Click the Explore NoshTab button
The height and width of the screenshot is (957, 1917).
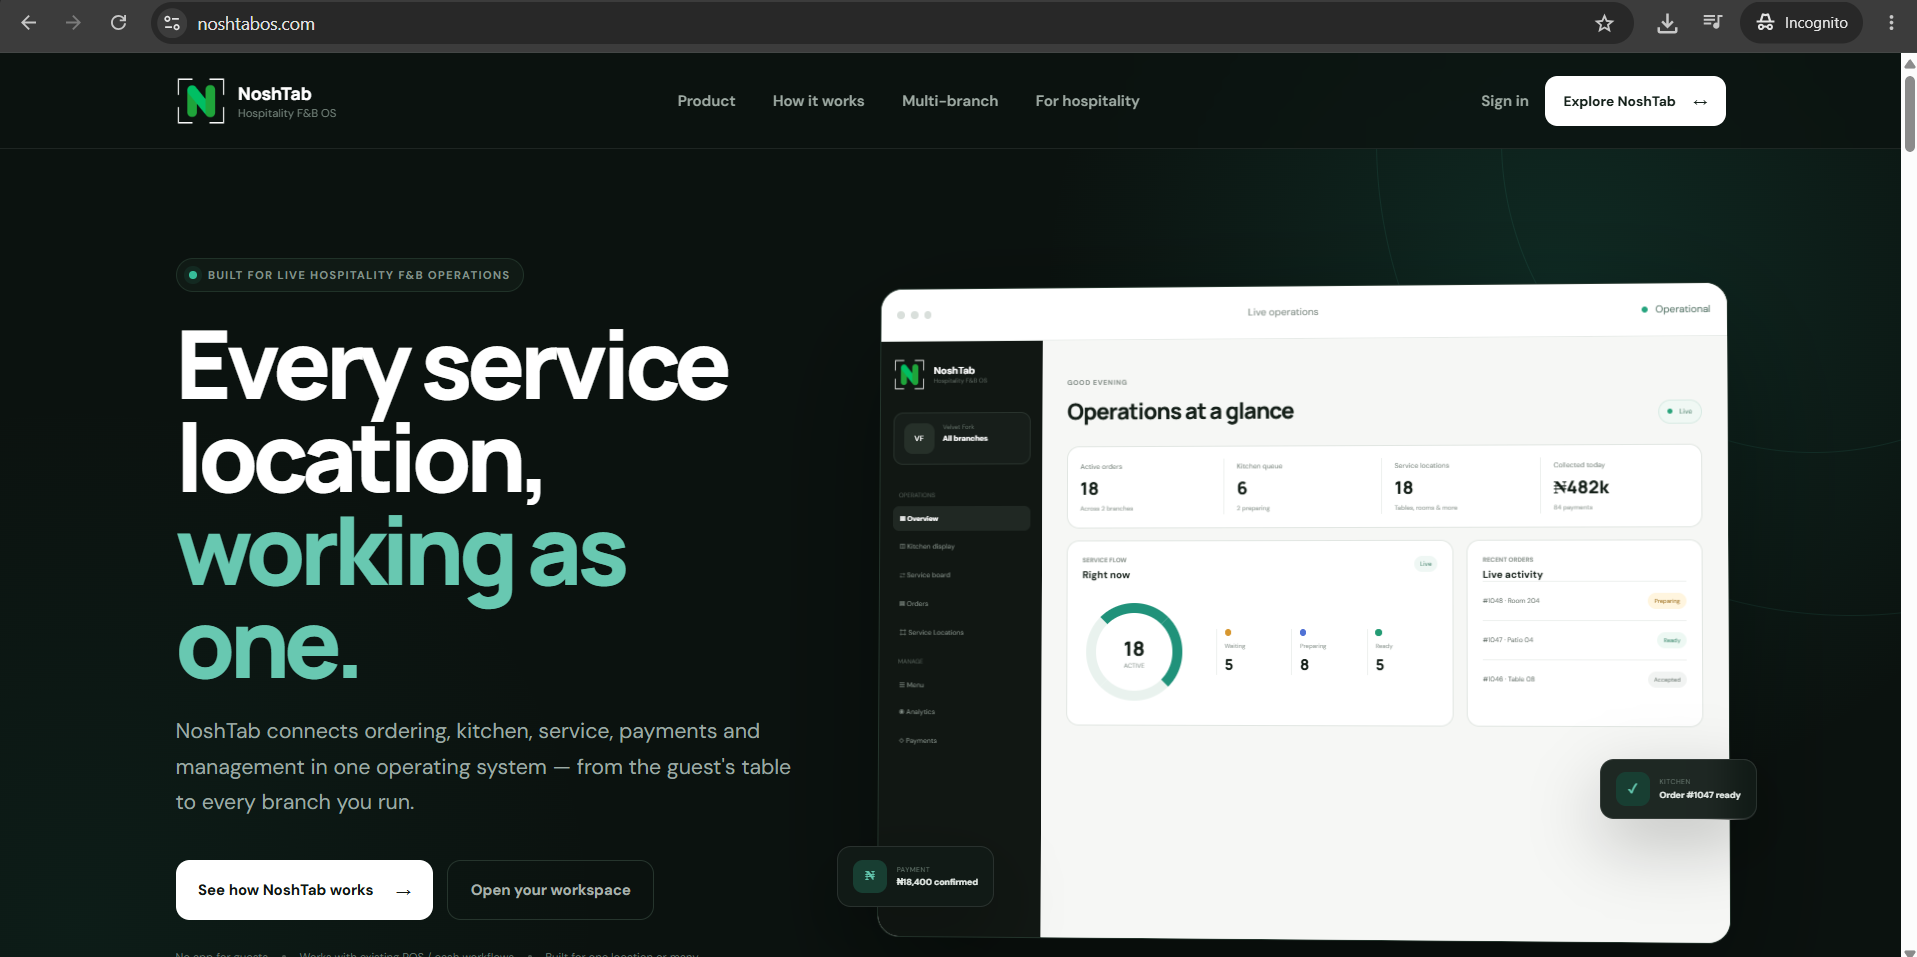click(1635, 101)
